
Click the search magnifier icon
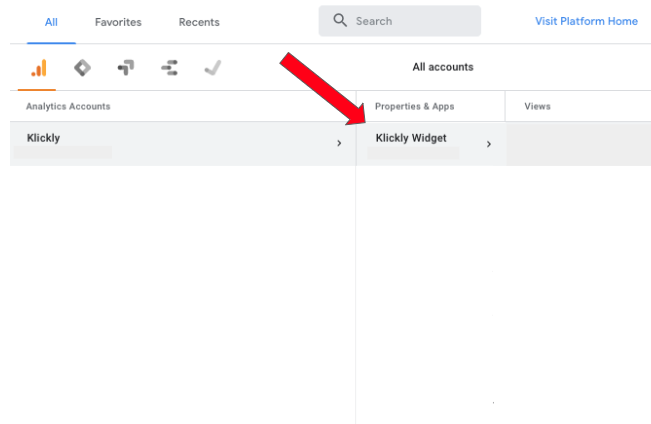340,20
